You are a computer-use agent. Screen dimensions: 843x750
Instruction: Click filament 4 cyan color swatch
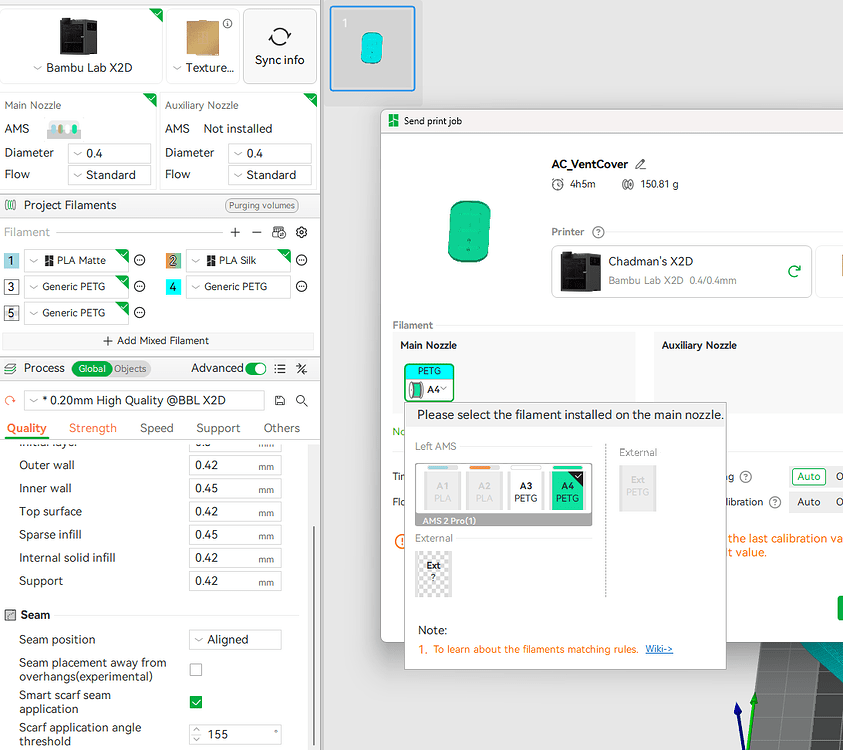click(x=173, y=287)
